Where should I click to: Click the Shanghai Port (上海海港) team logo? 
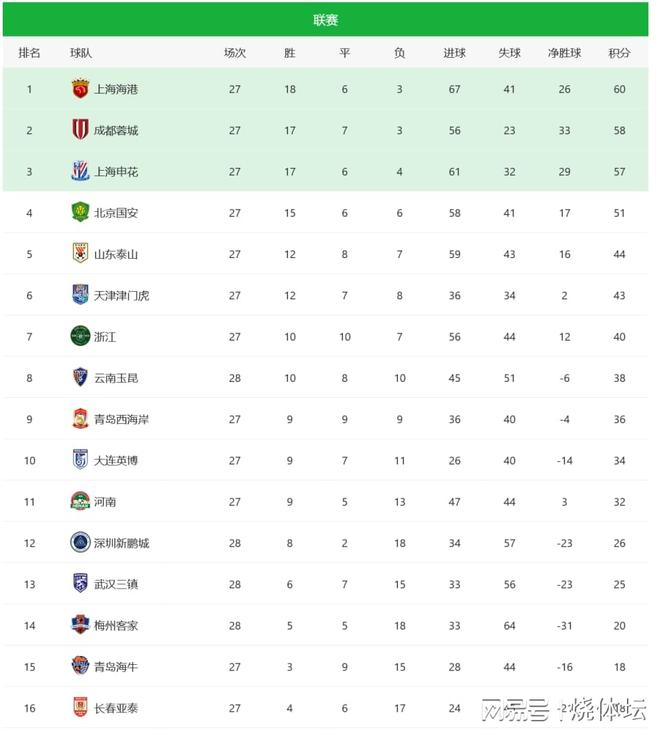click(80, 89)
